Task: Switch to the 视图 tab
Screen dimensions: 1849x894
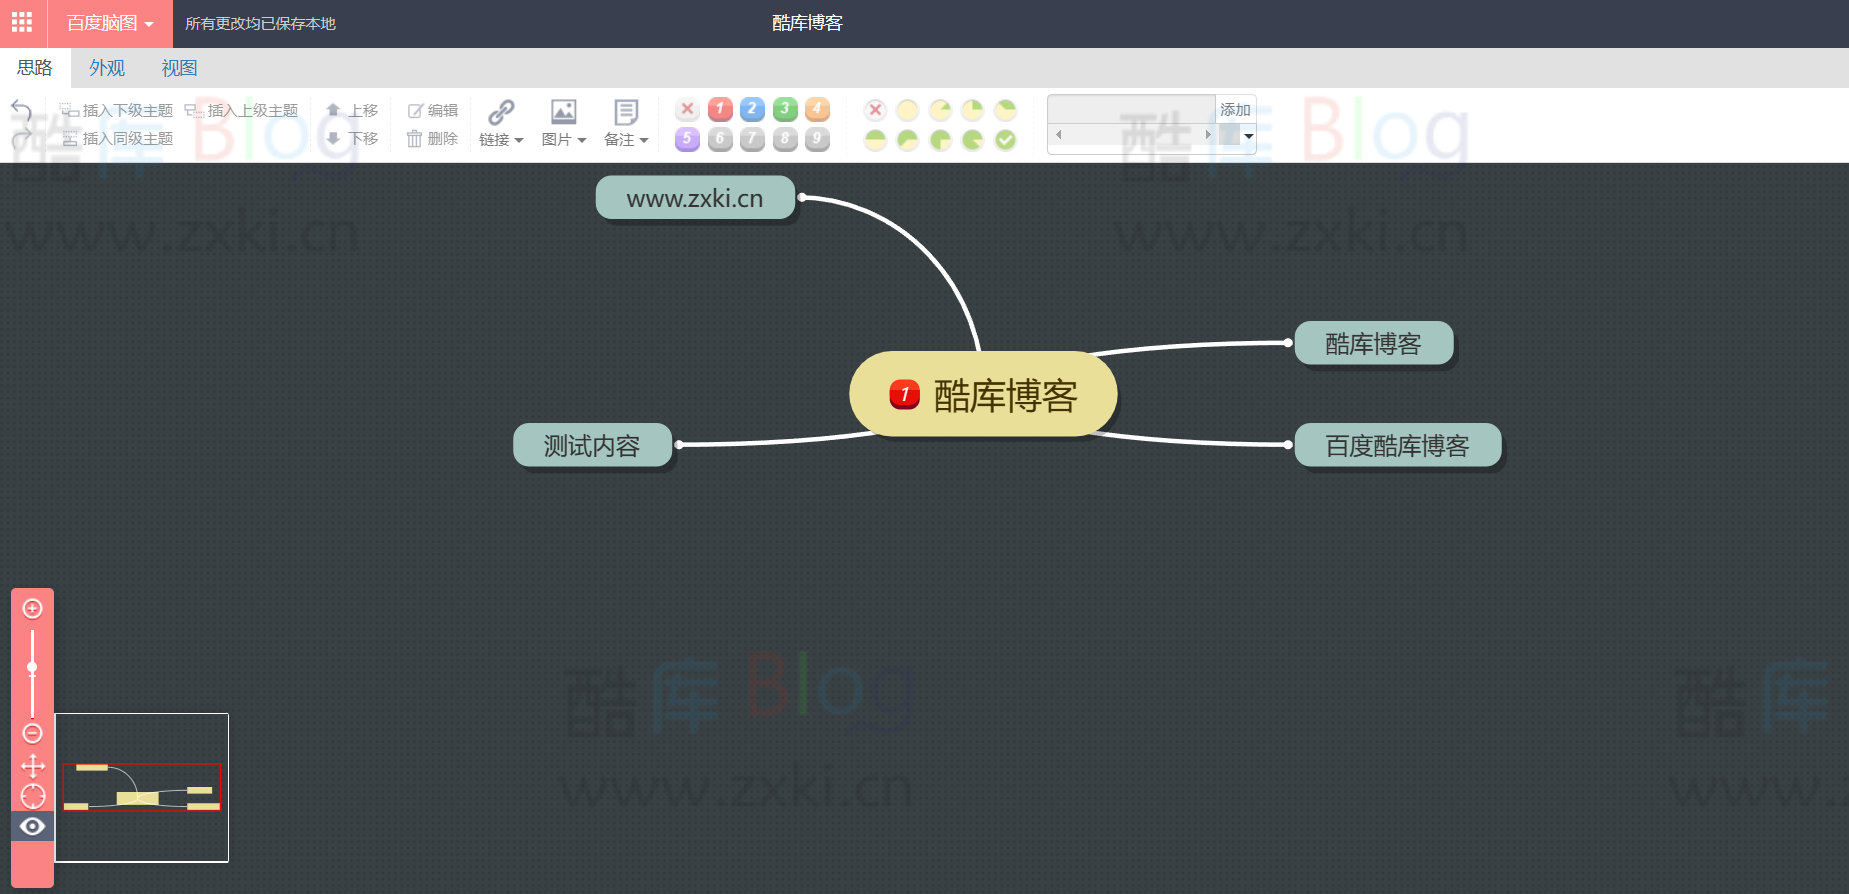Action: point(180,68)
